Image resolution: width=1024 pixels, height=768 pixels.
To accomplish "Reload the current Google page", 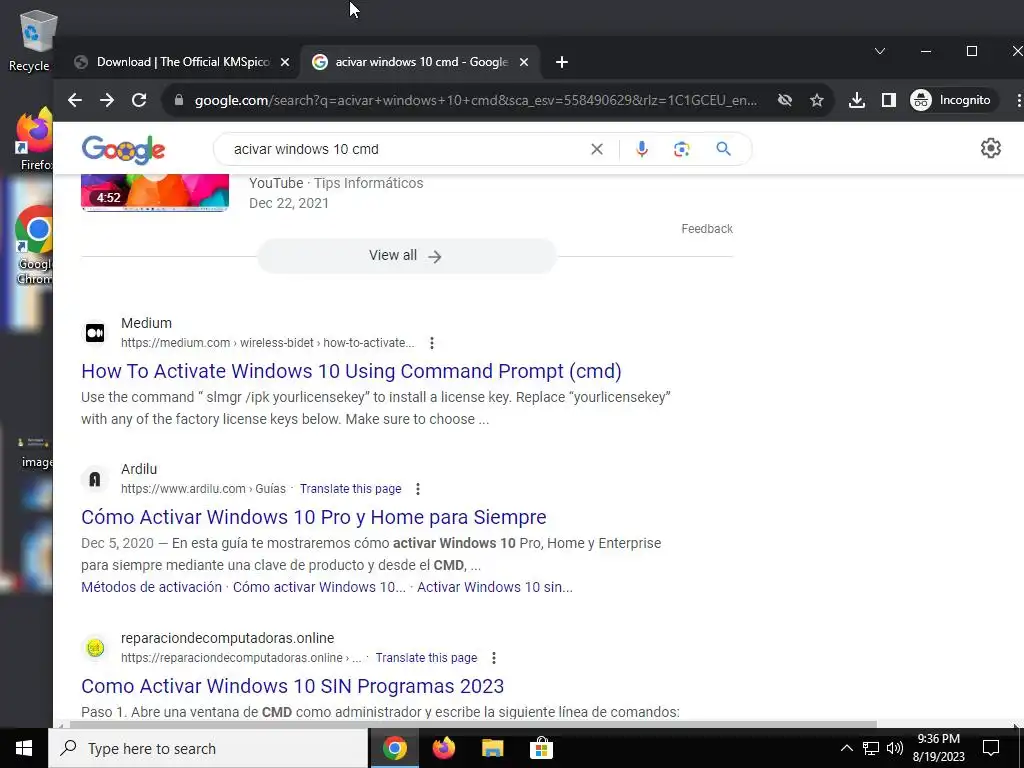I will coord(139,100).
